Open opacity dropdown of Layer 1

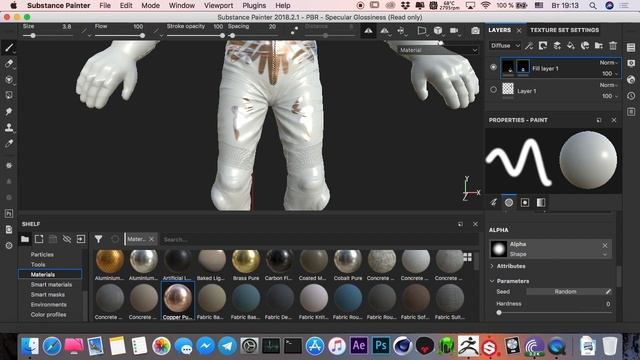point(610,96)
